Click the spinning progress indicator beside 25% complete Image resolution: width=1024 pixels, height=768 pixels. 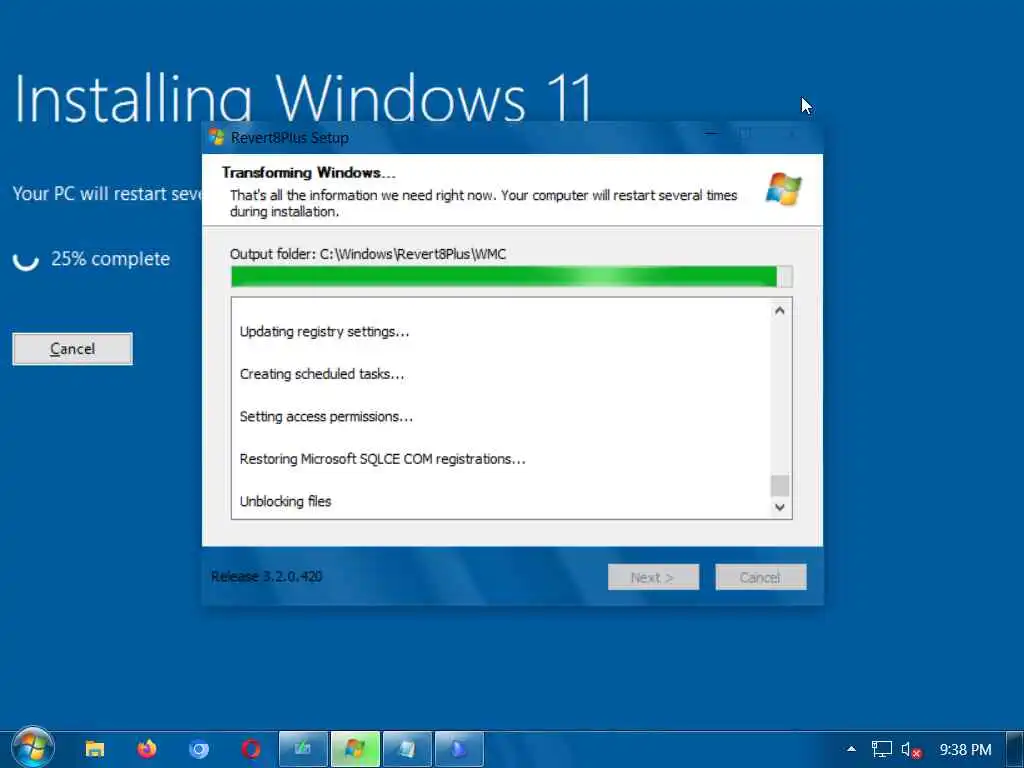(26, 259)
